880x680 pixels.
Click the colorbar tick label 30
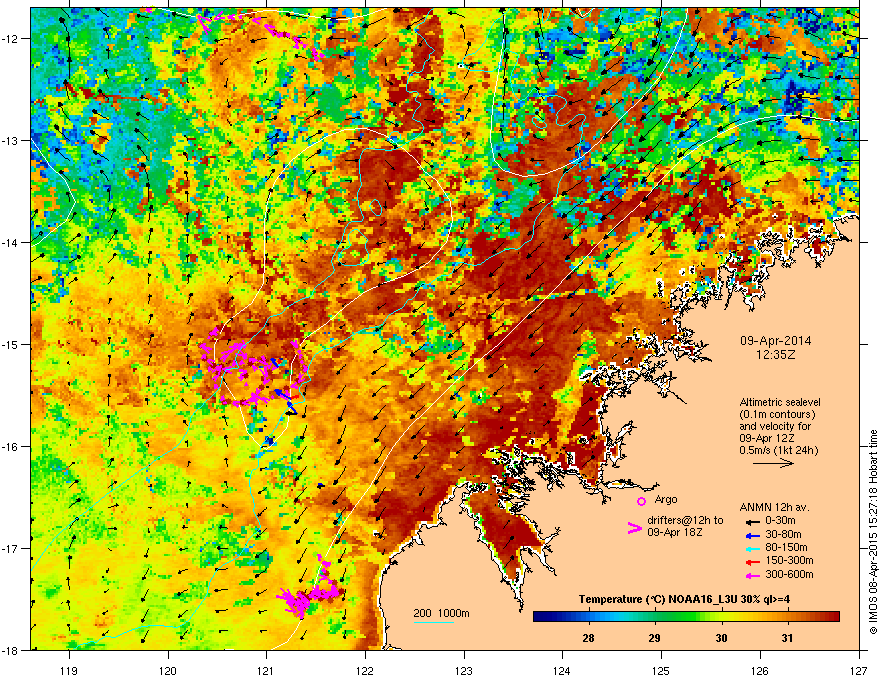point(721,638)
